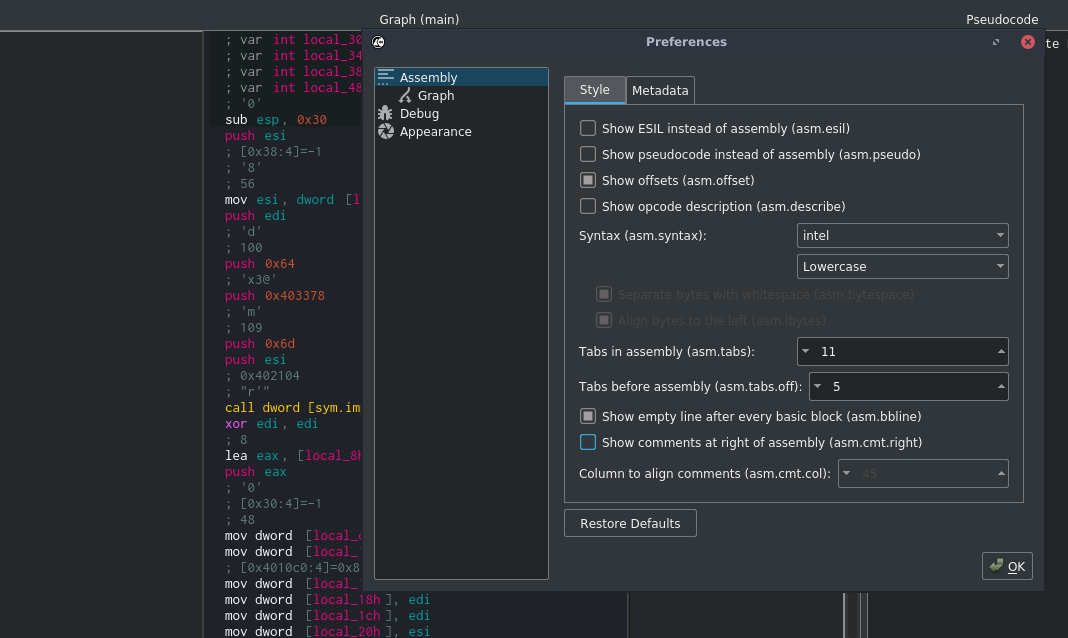The height and width of the screenshot is (638, 1068).
Task: Select the Pseudocode panel tab
Action: pyautogui.click(x=1003, y=18)
